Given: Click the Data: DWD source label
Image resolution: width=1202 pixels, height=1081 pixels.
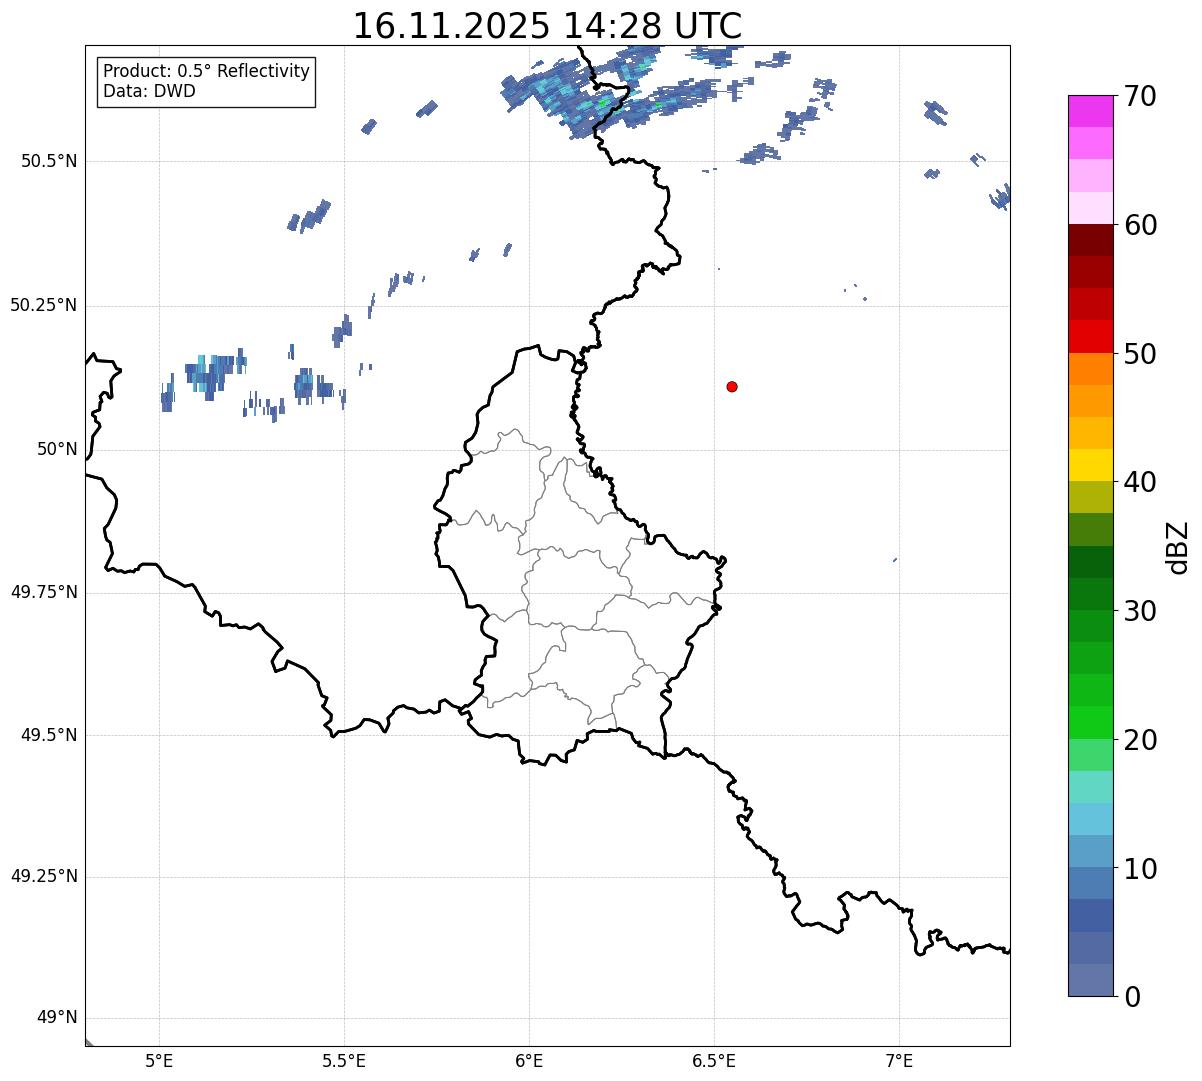Looking at the screenshot, I should click(149, 91).
